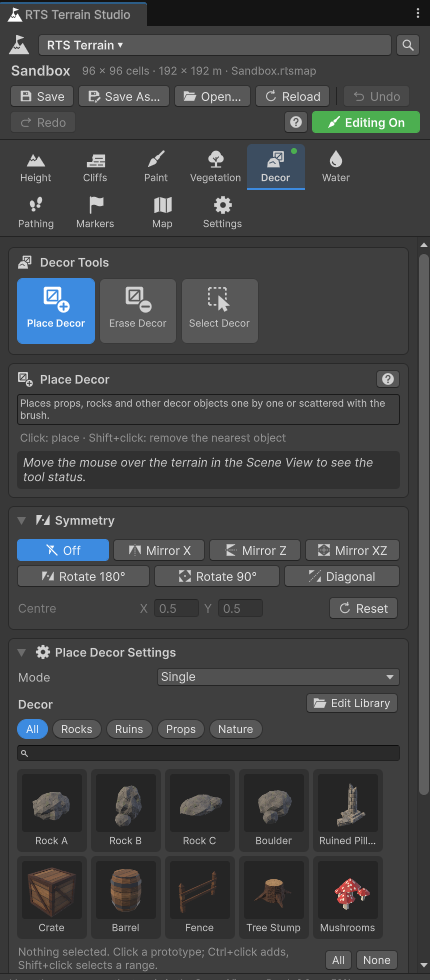Save the Sandbox map
This screenshot has height=980, width=430.
tap(42, 96)
